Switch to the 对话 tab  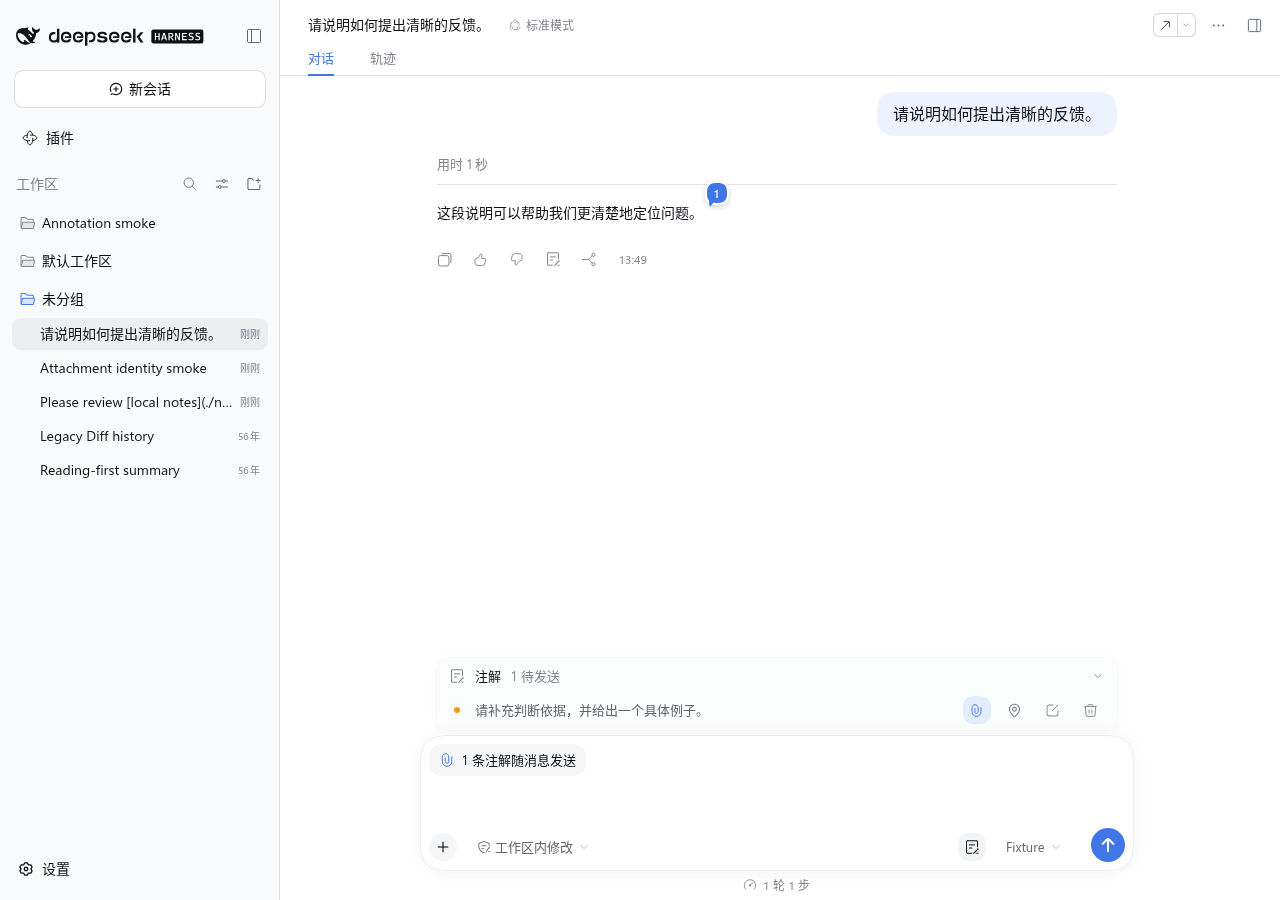(x=321, y=59)
